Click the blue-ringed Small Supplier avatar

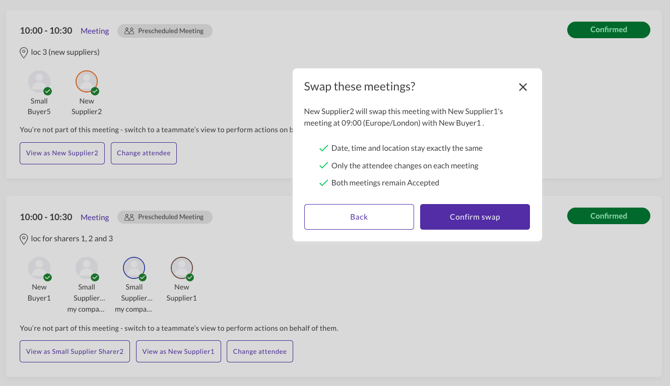coord(134,268)
